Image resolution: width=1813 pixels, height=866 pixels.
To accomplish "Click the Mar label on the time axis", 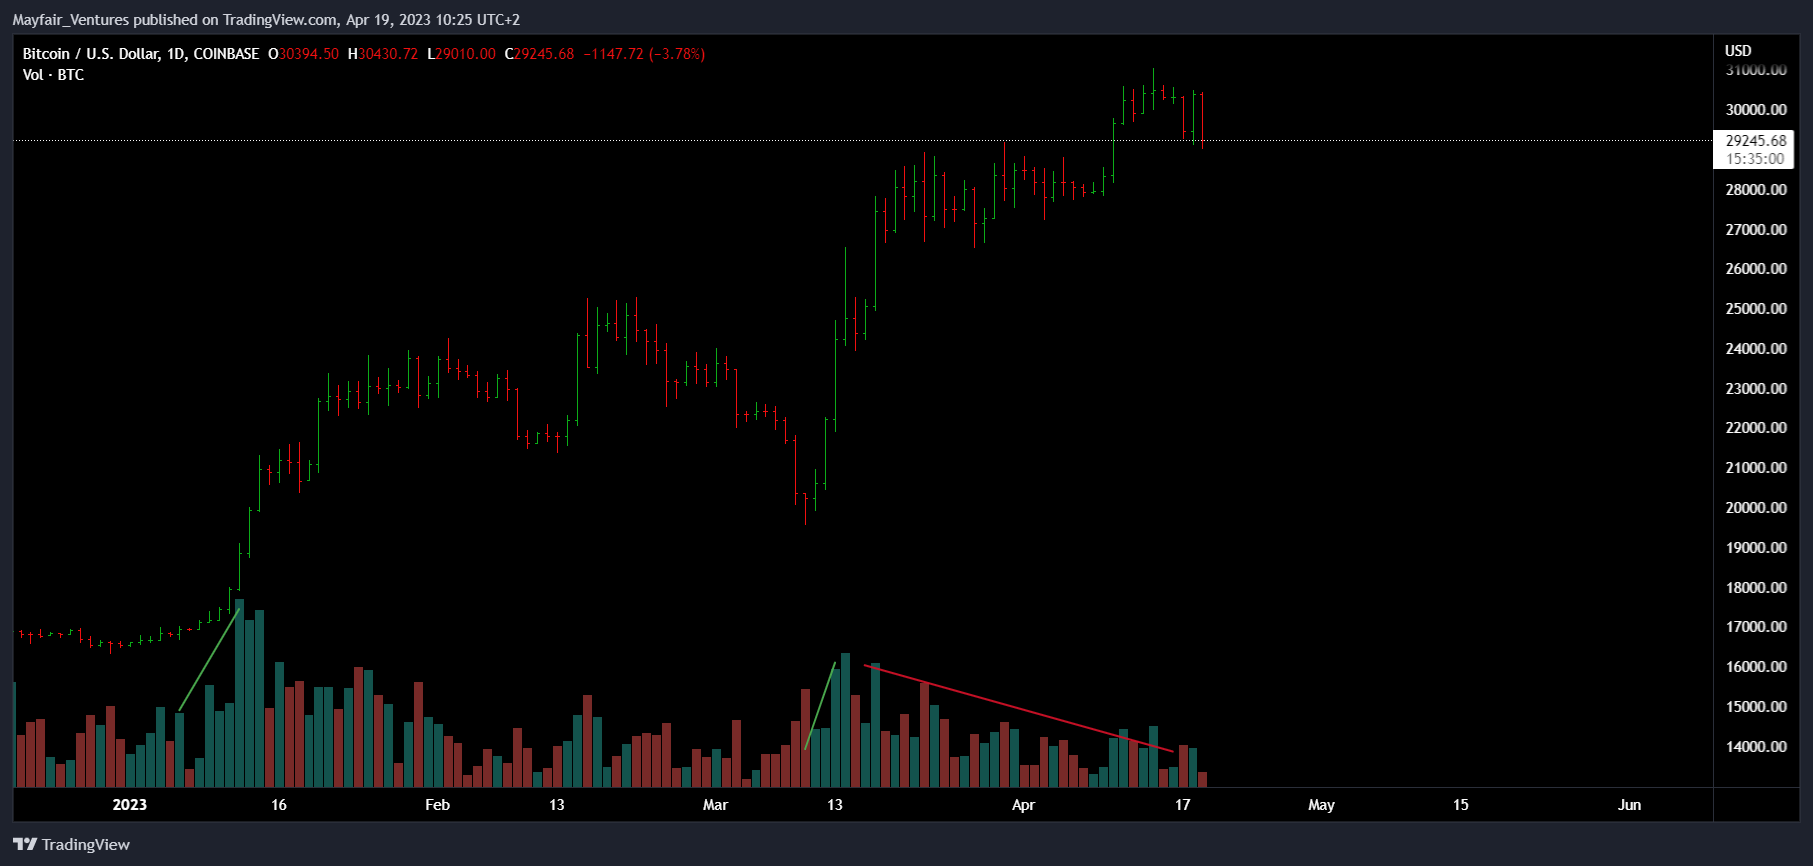I will pyautogui.click(x=715, y=805).
